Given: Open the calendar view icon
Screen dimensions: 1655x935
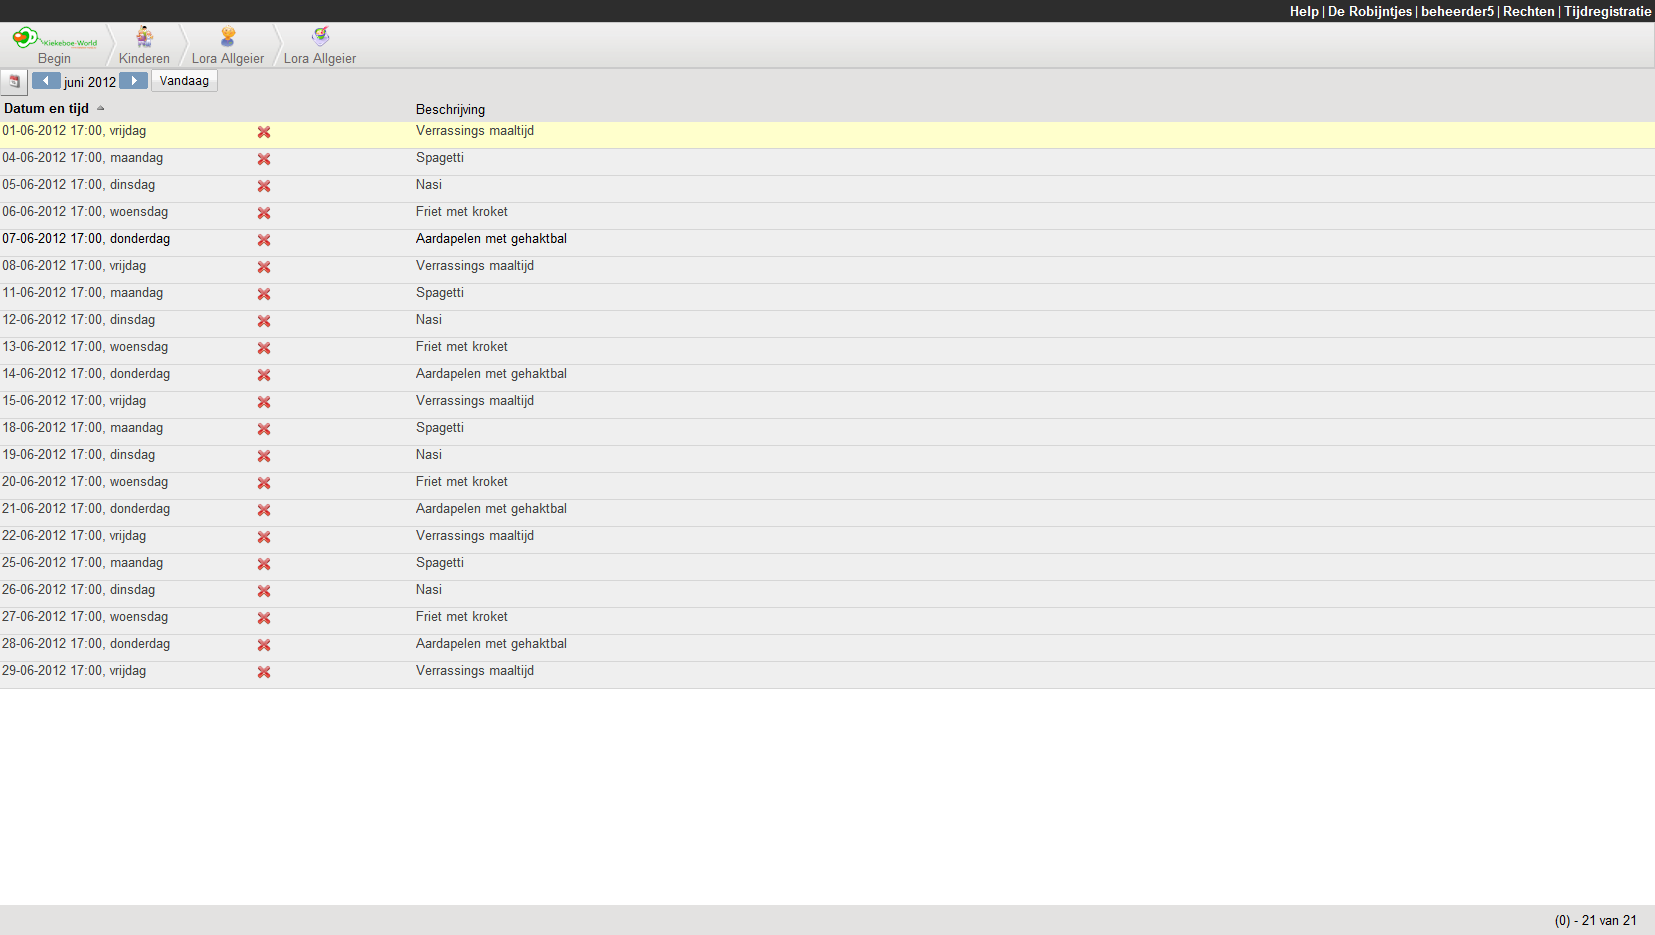Looking at the screenshot, I should 14,81.
